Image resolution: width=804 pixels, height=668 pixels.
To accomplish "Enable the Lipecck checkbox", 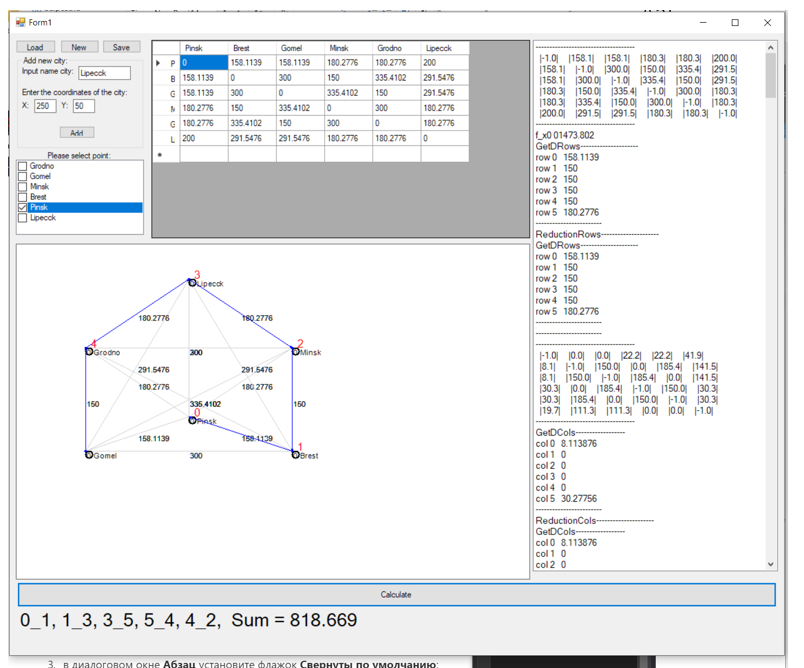I will click(24, 218).
